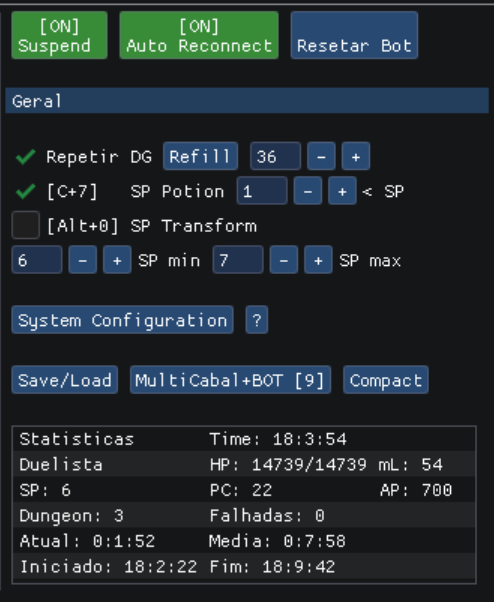Click the Falhadas: 0 counter

pyautogui.click(x=267, y=516)
